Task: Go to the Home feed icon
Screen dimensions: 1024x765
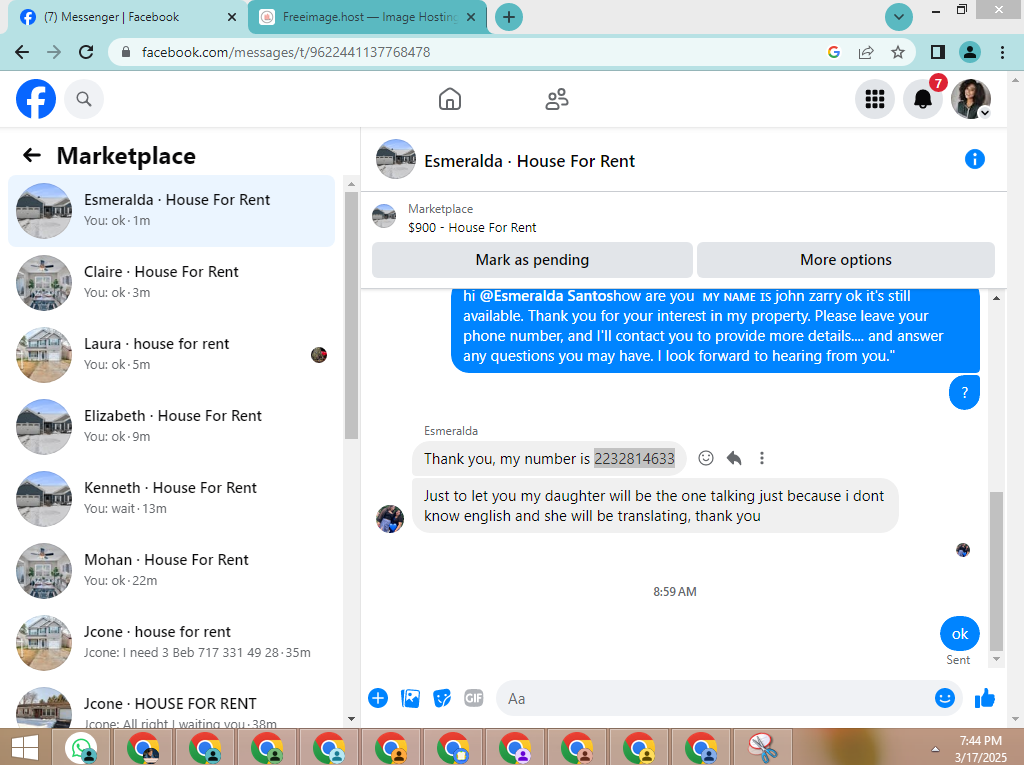Action: [x=450, y=99]
